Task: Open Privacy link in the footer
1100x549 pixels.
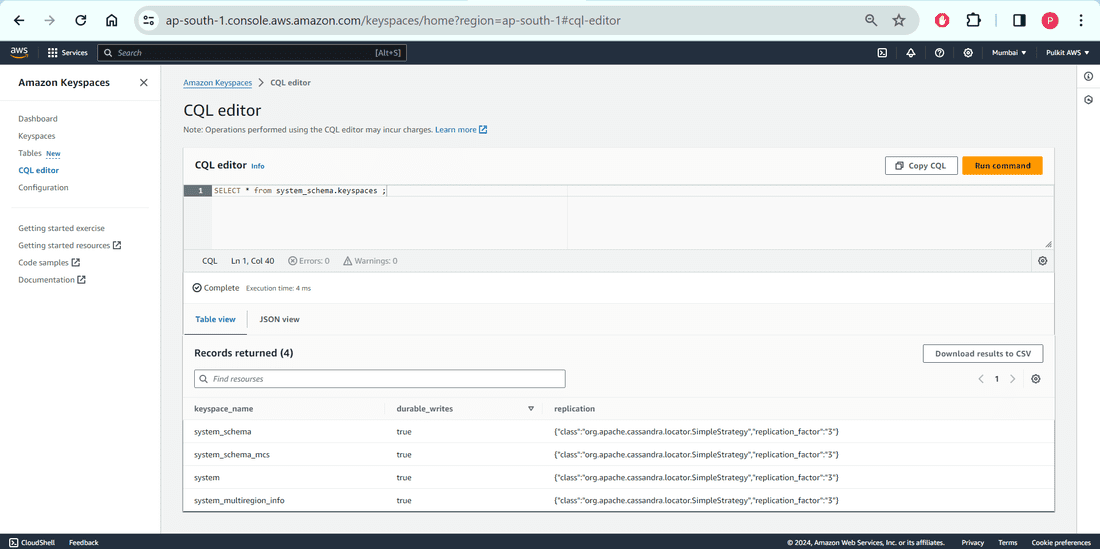Action: [x=972, y=543]
